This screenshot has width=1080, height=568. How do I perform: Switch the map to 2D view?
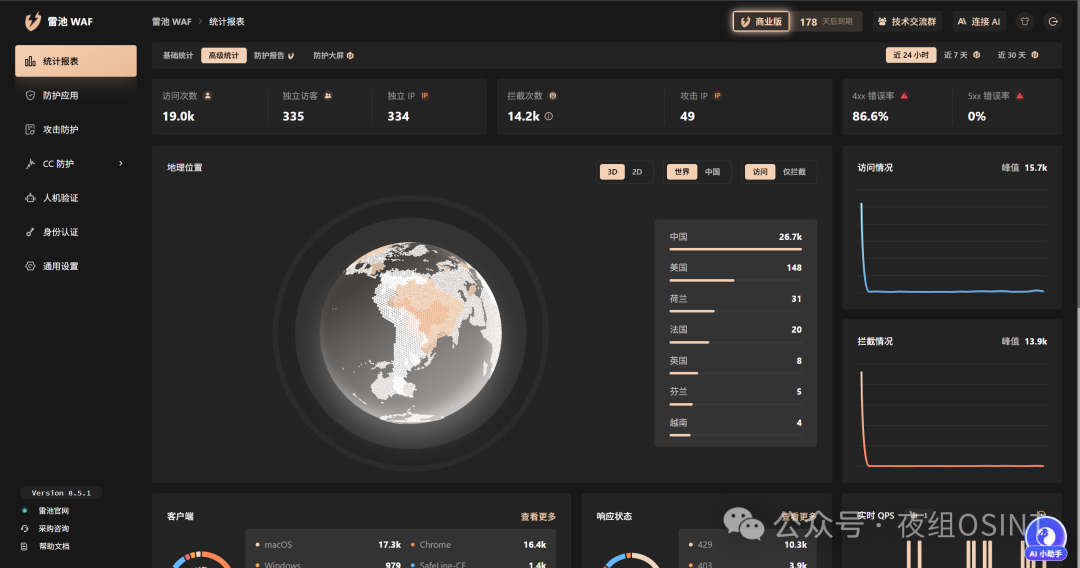637,172
